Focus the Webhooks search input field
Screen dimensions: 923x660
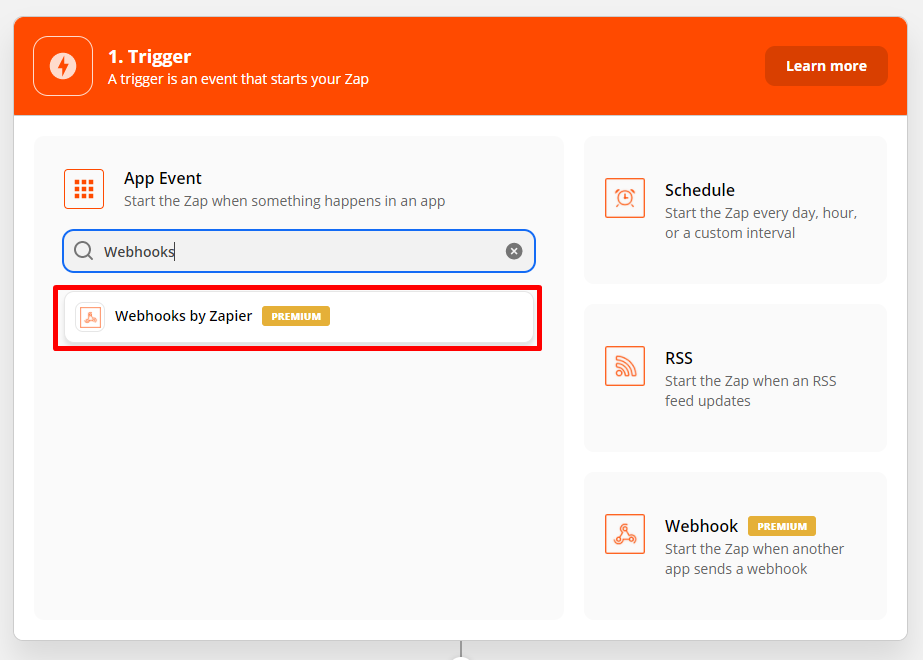click(x=299, y=251)
